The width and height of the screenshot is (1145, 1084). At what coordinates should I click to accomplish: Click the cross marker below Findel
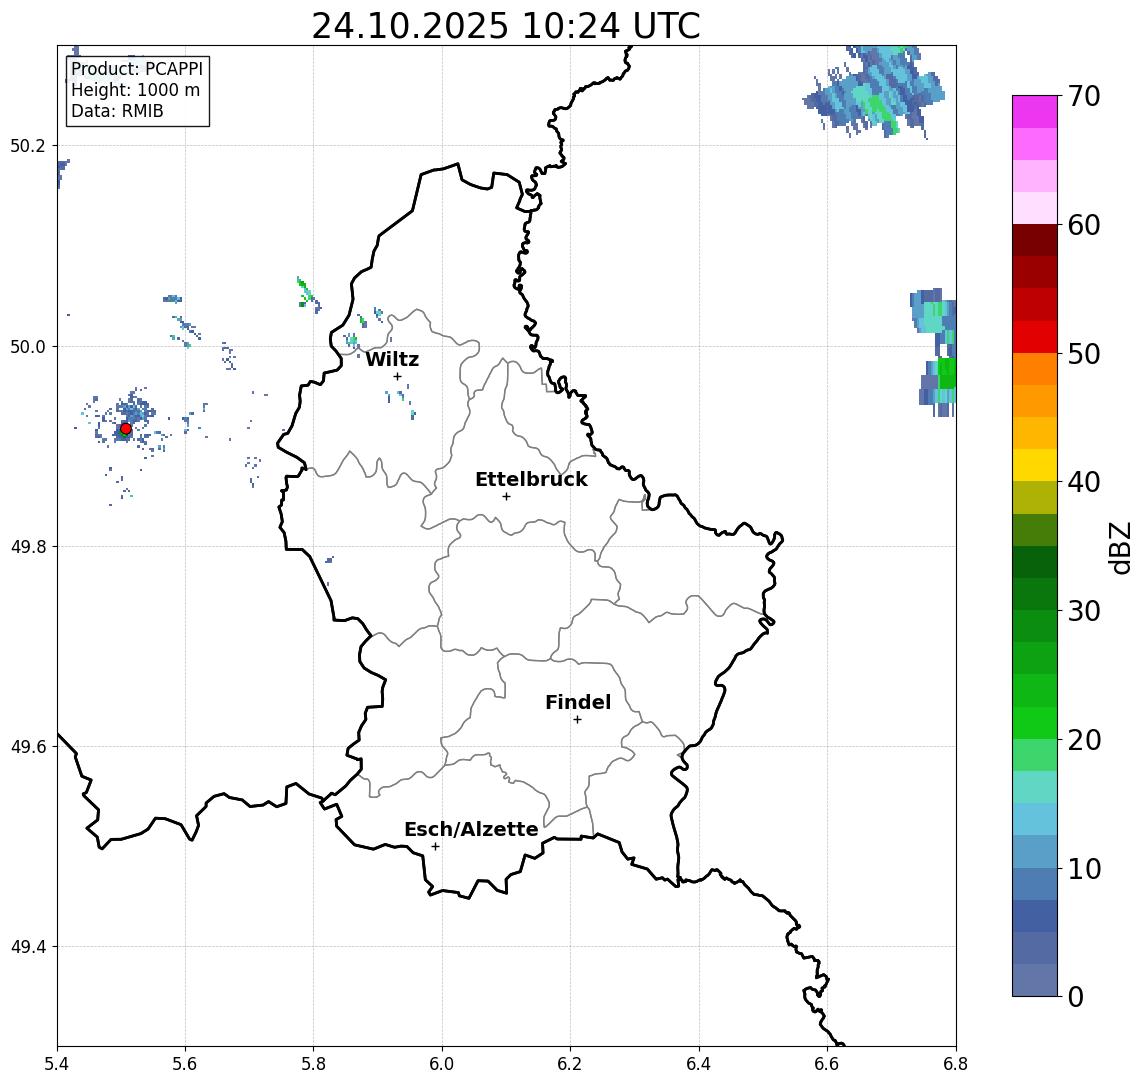(x=577, y=720)
